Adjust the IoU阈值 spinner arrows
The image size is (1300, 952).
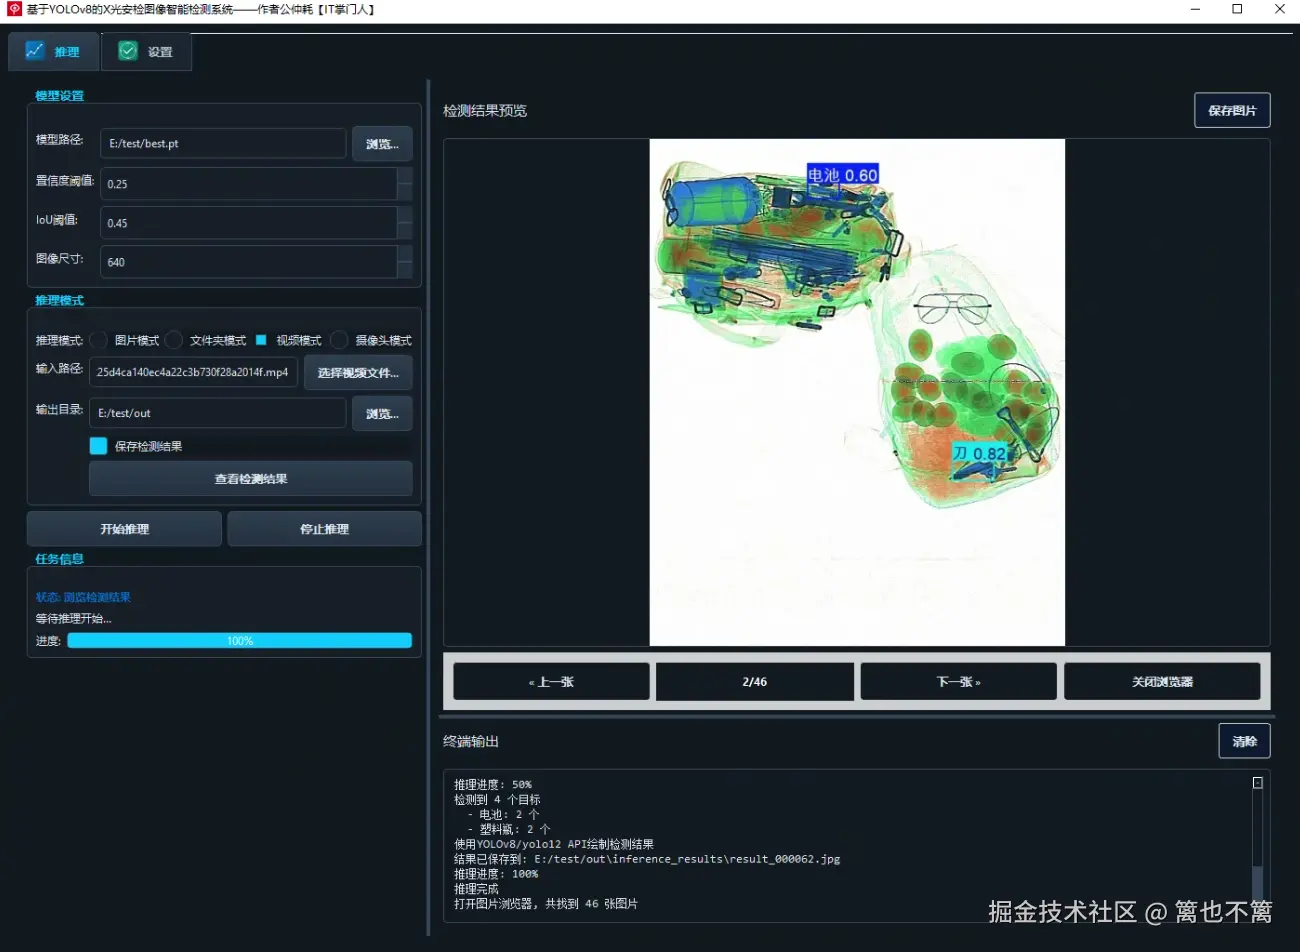point(405,223)
